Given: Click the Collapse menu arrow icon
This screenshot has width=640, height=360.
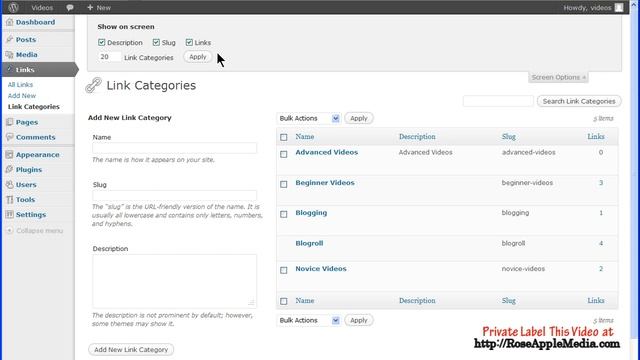Looking at the screenshot, I should point(9,231).
